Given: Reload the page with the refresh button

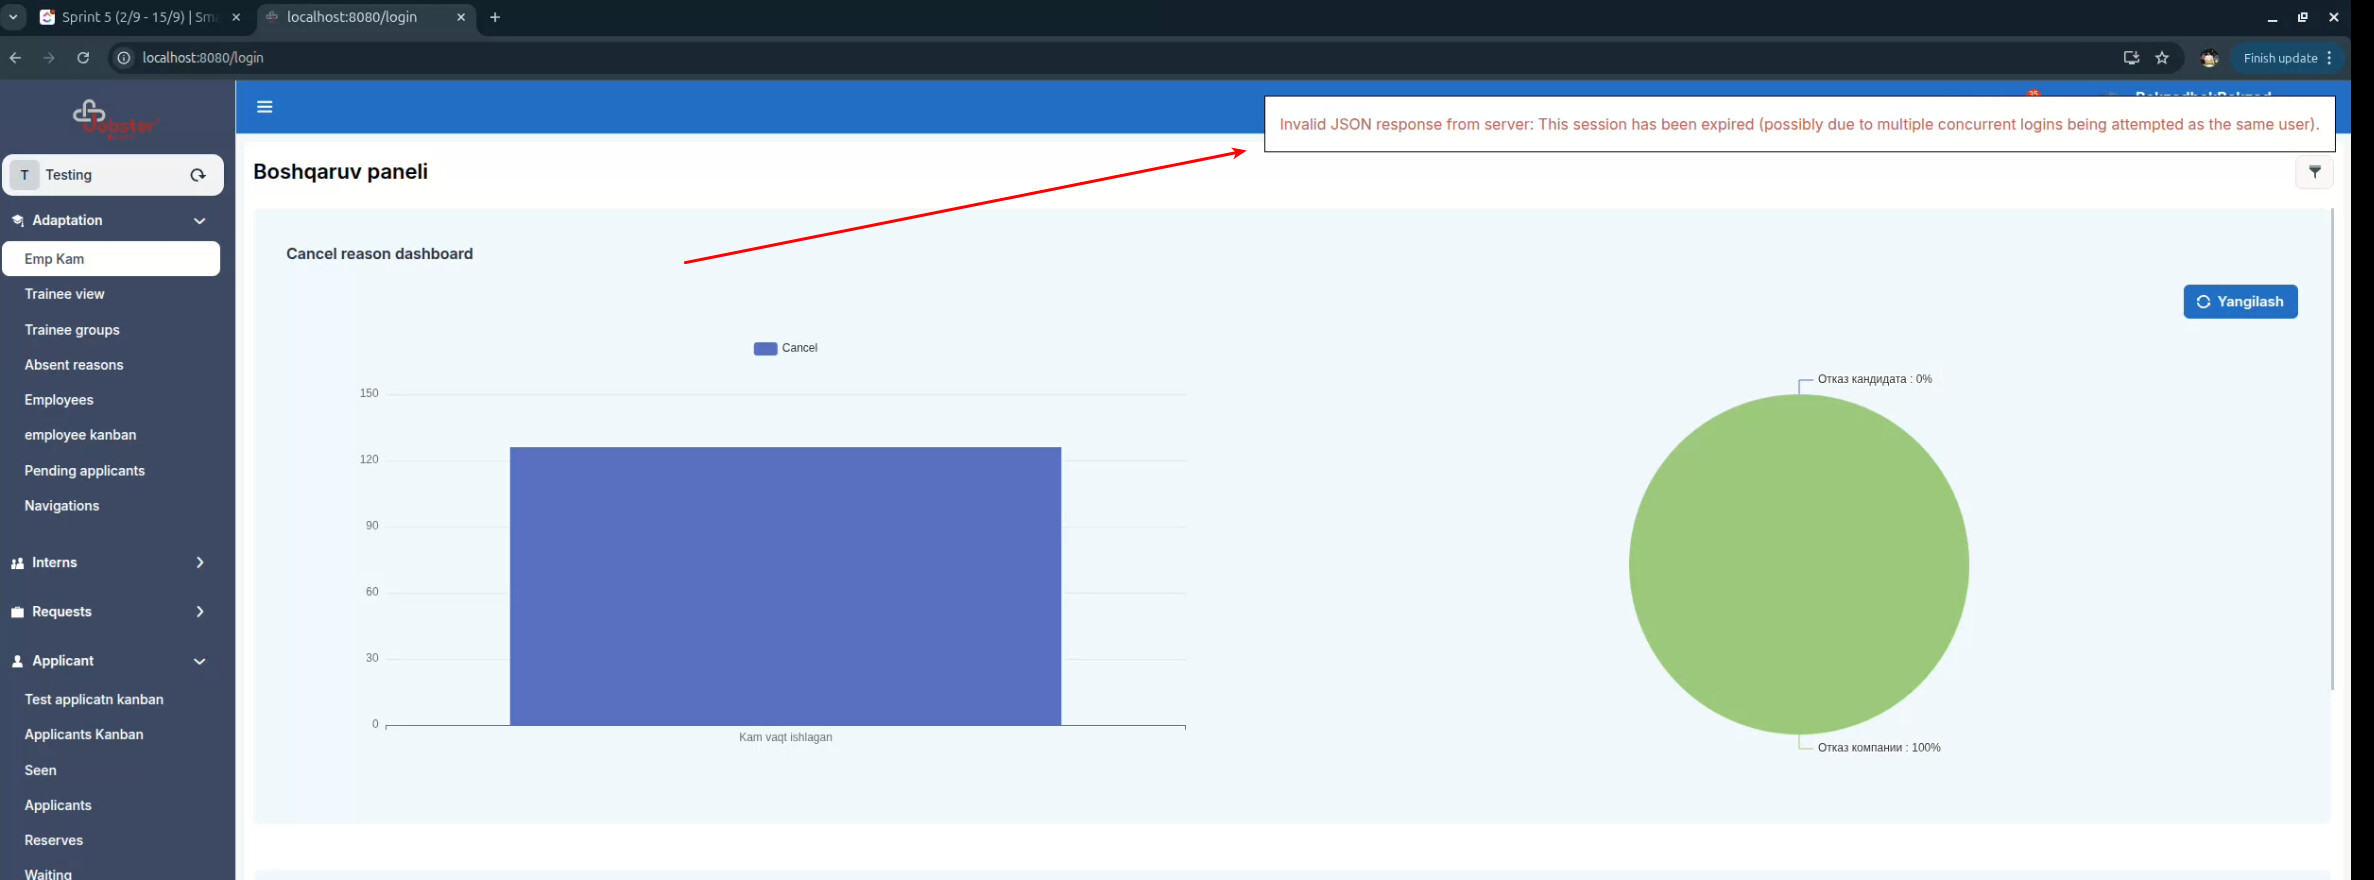Looking at the screenshot, I should 83,58.
